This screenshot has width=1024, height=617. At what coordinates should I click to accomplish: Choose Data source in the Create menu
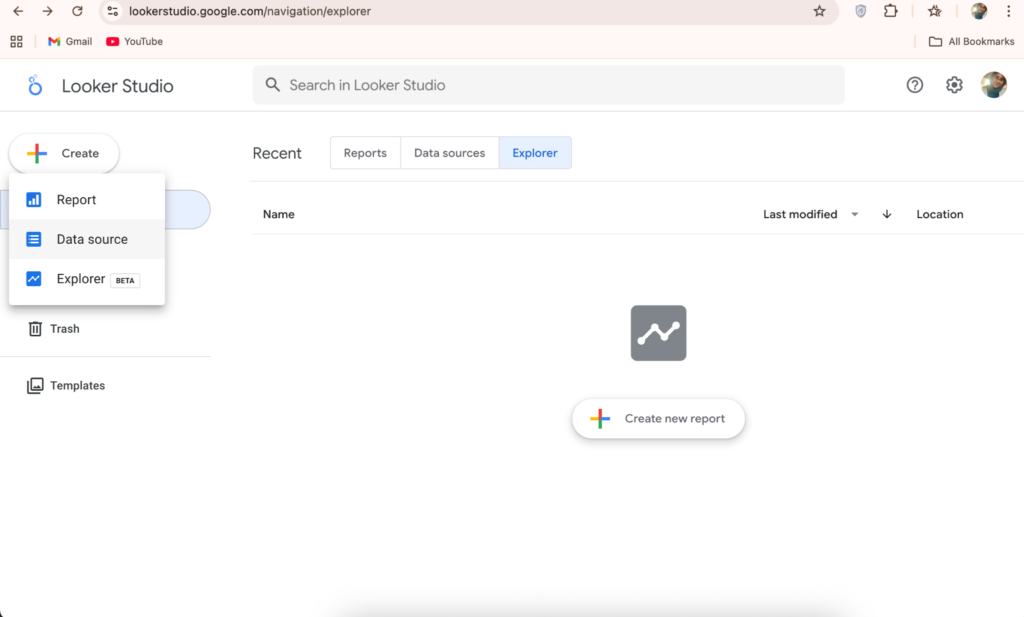(x=91, y=240)
